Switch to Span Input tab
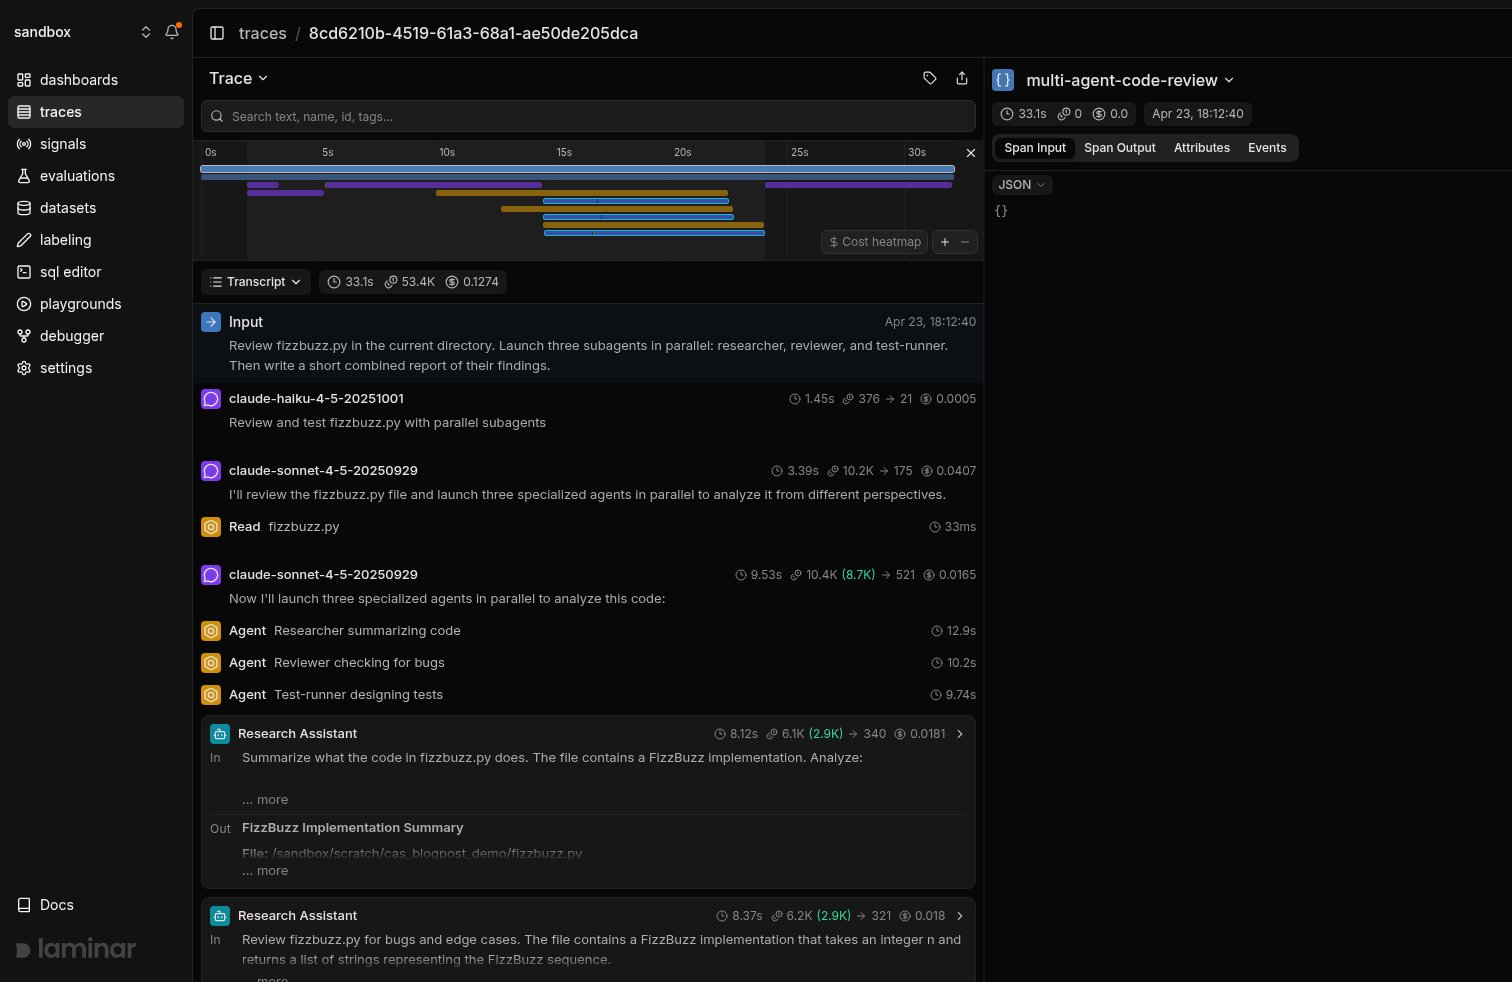 click(1035, 148)
